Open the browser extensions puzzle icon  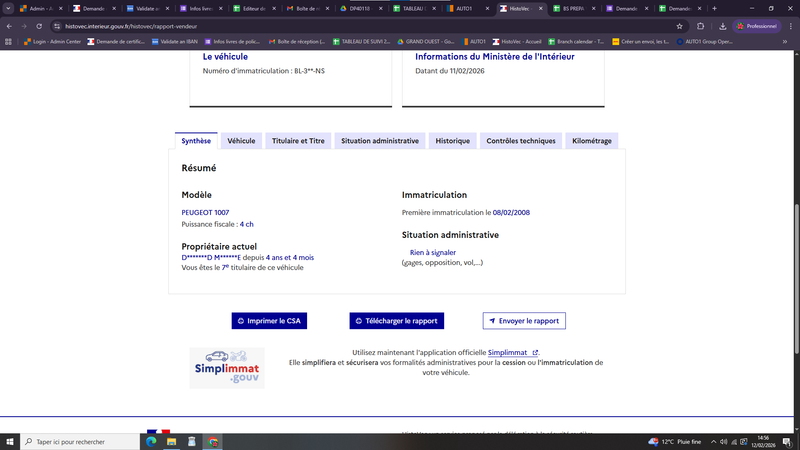coord(700,26)
